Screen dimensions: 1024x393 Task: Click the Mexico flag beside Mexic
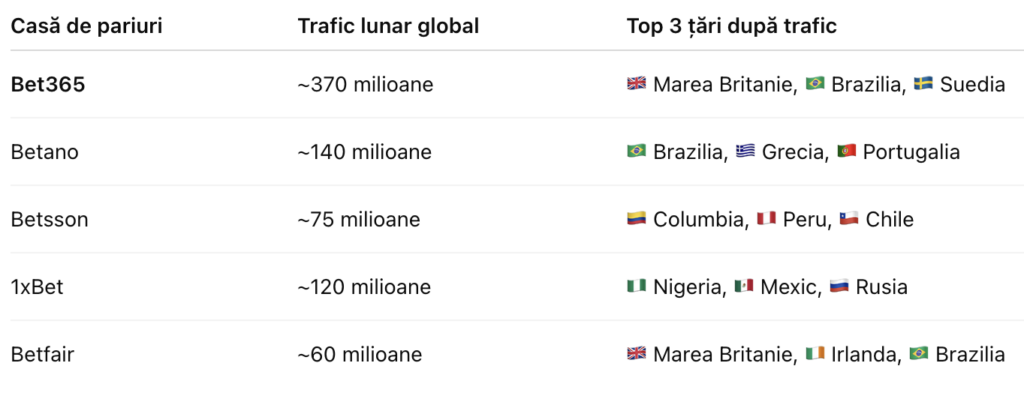pos(744,286)
